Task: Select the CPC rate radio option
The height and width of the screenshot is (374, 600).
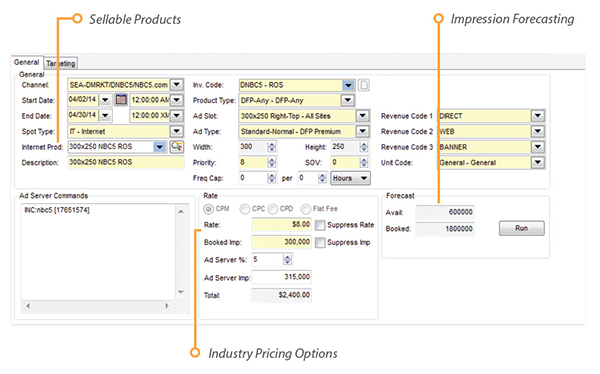Action: 245,209
